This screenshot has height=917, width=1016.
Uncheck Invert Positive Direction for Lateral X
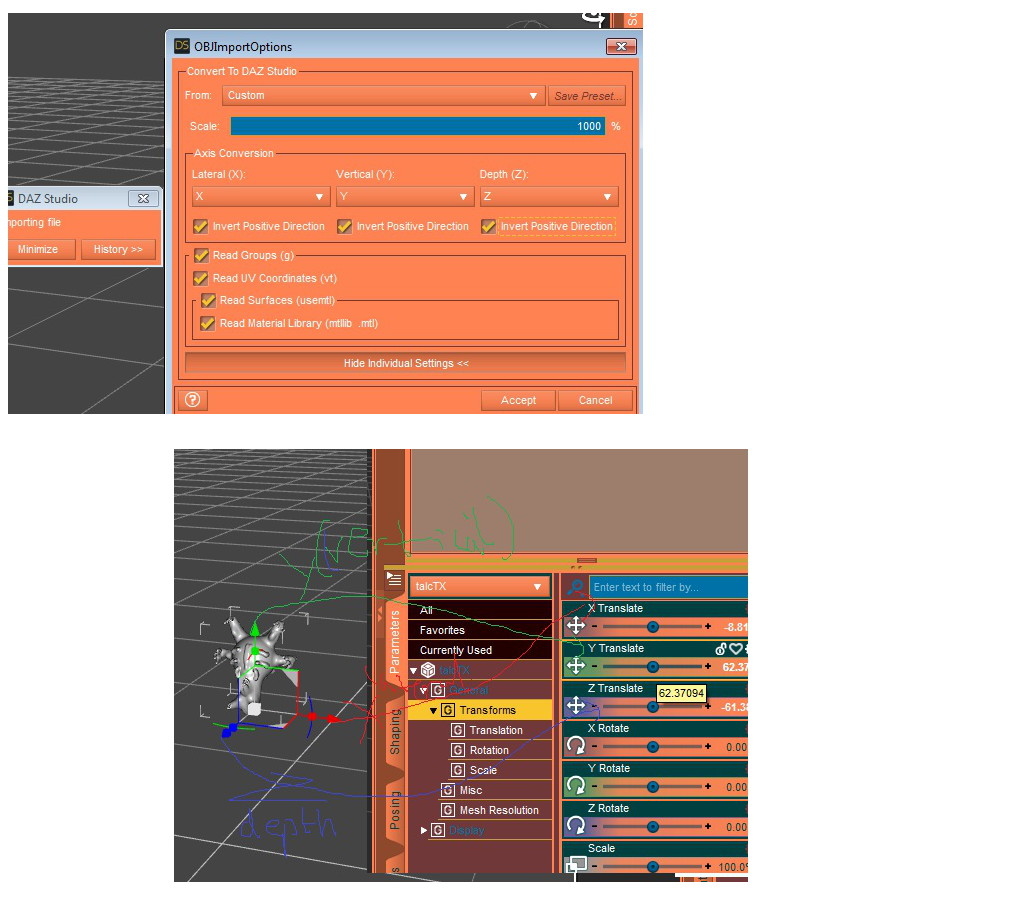(x=201, y=227)
